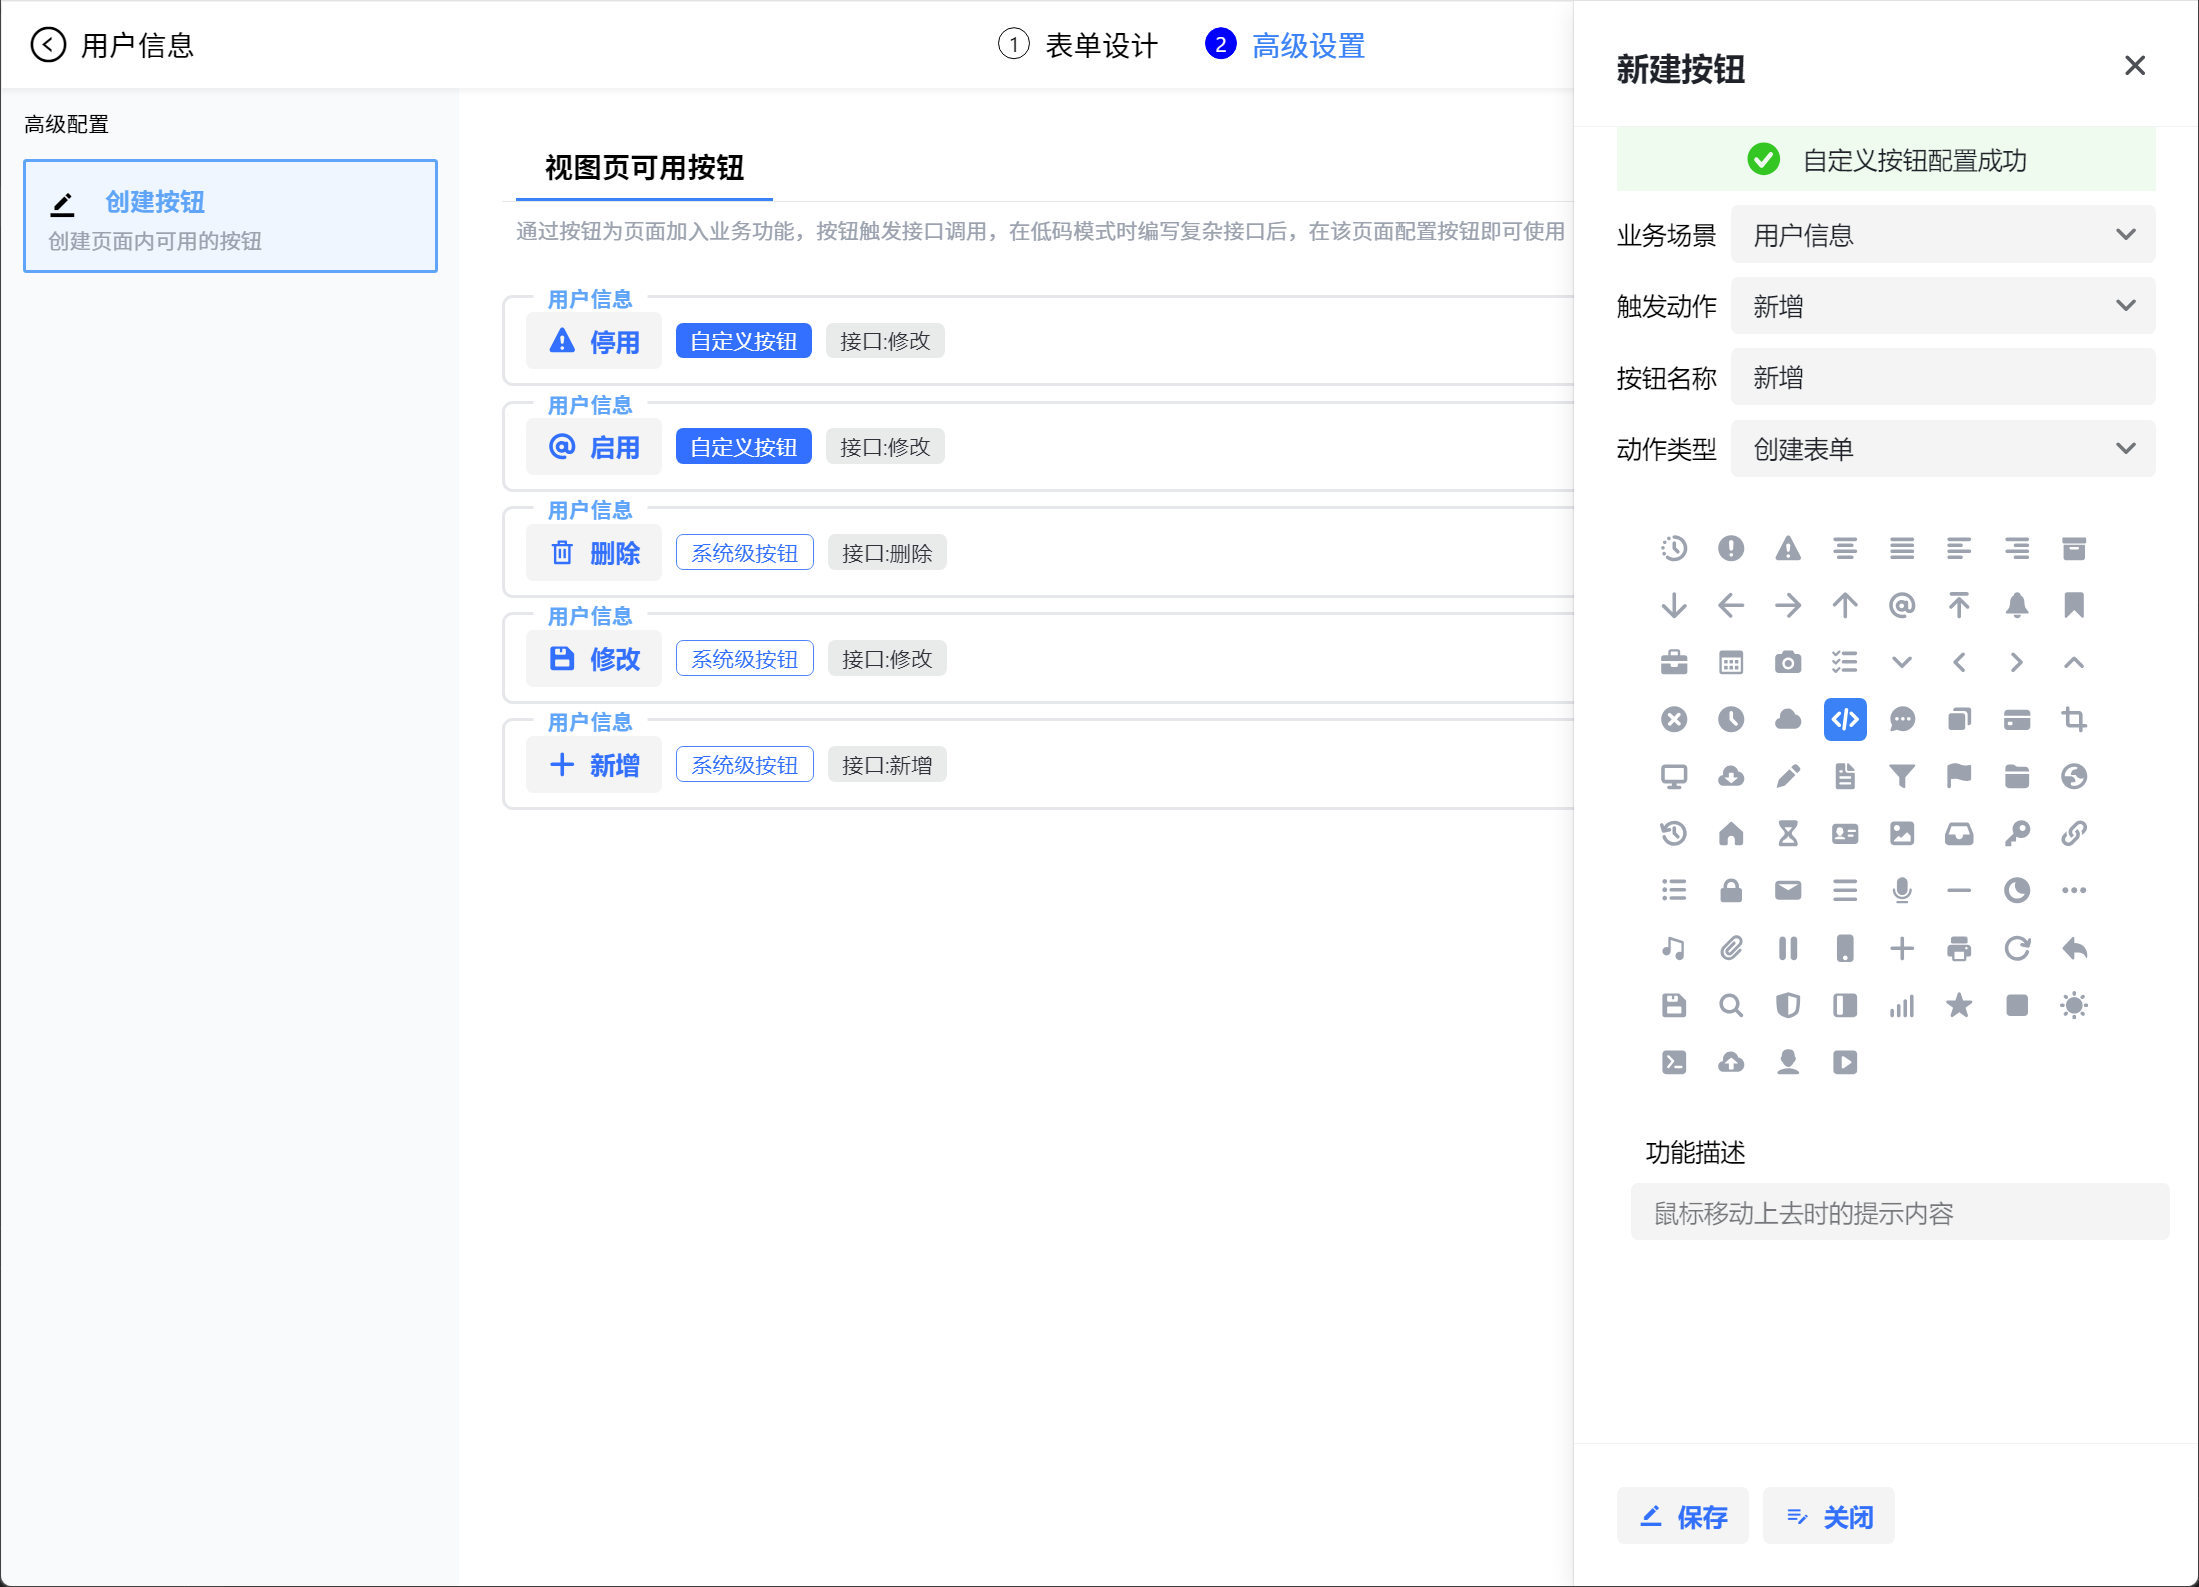Click the 接口:新增 tag
This screenshot has height=1587, width=2199.
[x=887, y=765]
